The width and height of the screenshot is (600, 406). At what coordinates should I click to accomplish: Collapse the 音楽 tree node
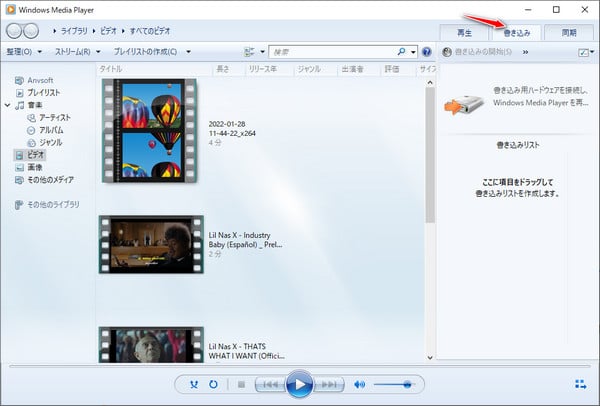click(x=7, y=105)
